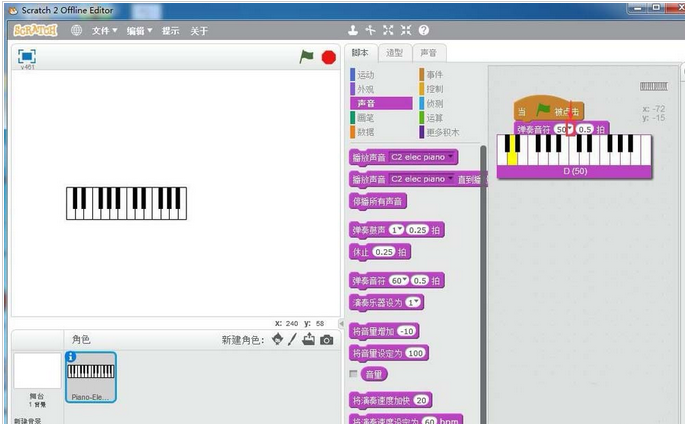Viewport: 685px width, 424px height.
Task: Paint a new sprite
Action: click(x=292, y=339)
